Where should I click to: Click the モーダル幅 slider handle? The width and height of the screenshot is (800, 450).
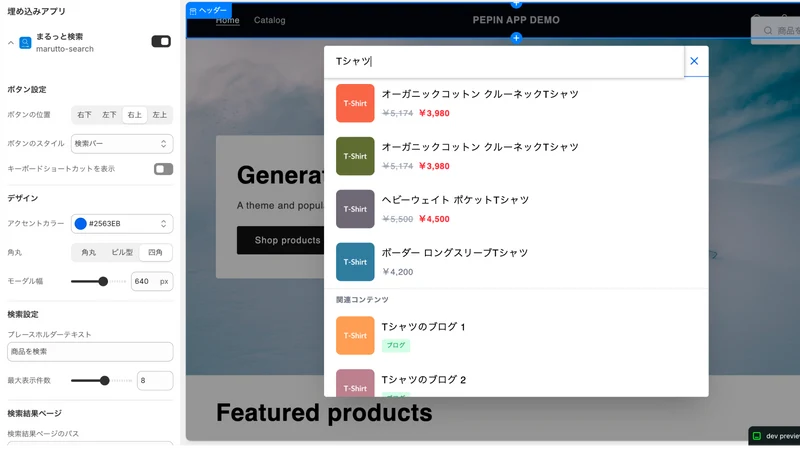click(x=103, y=281)
